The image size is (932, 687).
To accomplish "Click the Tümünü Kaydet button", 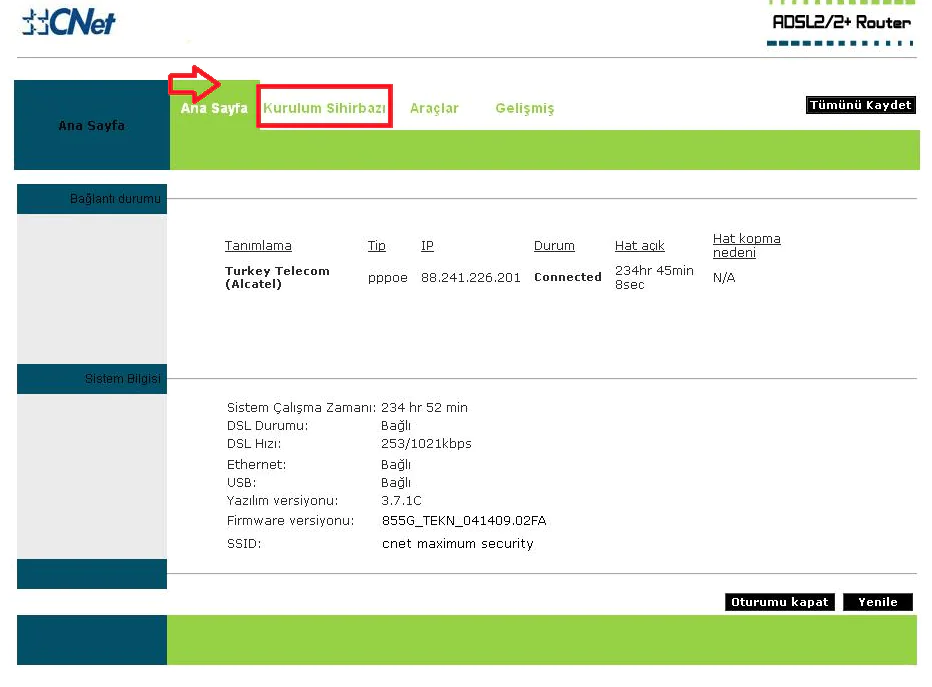I will coord(860,105).
